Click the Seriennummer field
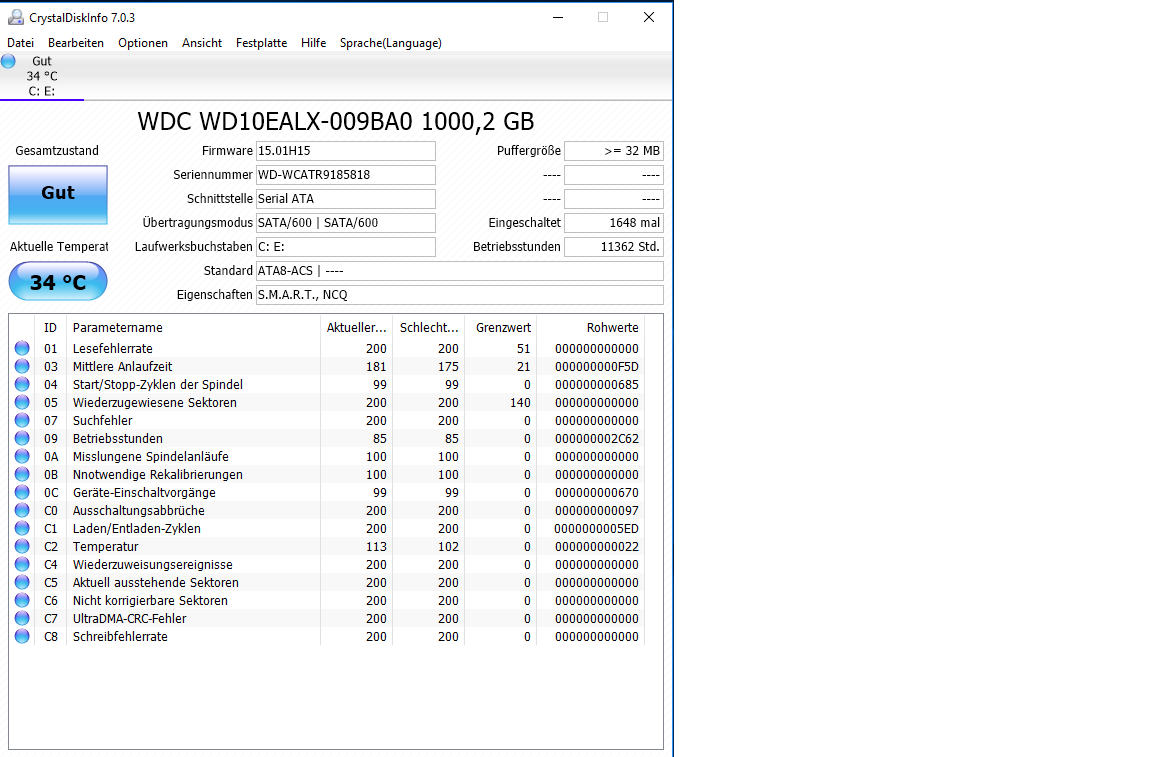This screenshot has width=1152, height=757. point(345,175)
